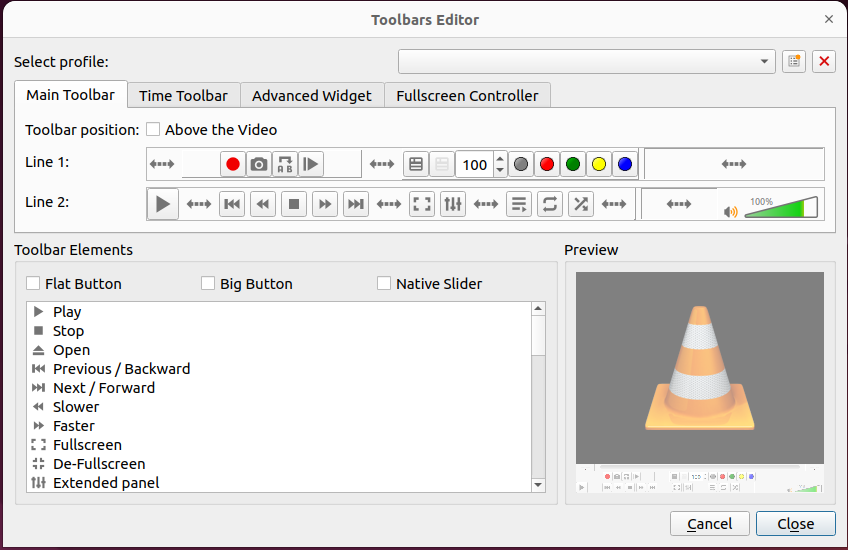The width and height of the screenshot is (848, 550).
Task: Click the red Record button in Line 1
Action: [233, 164]
